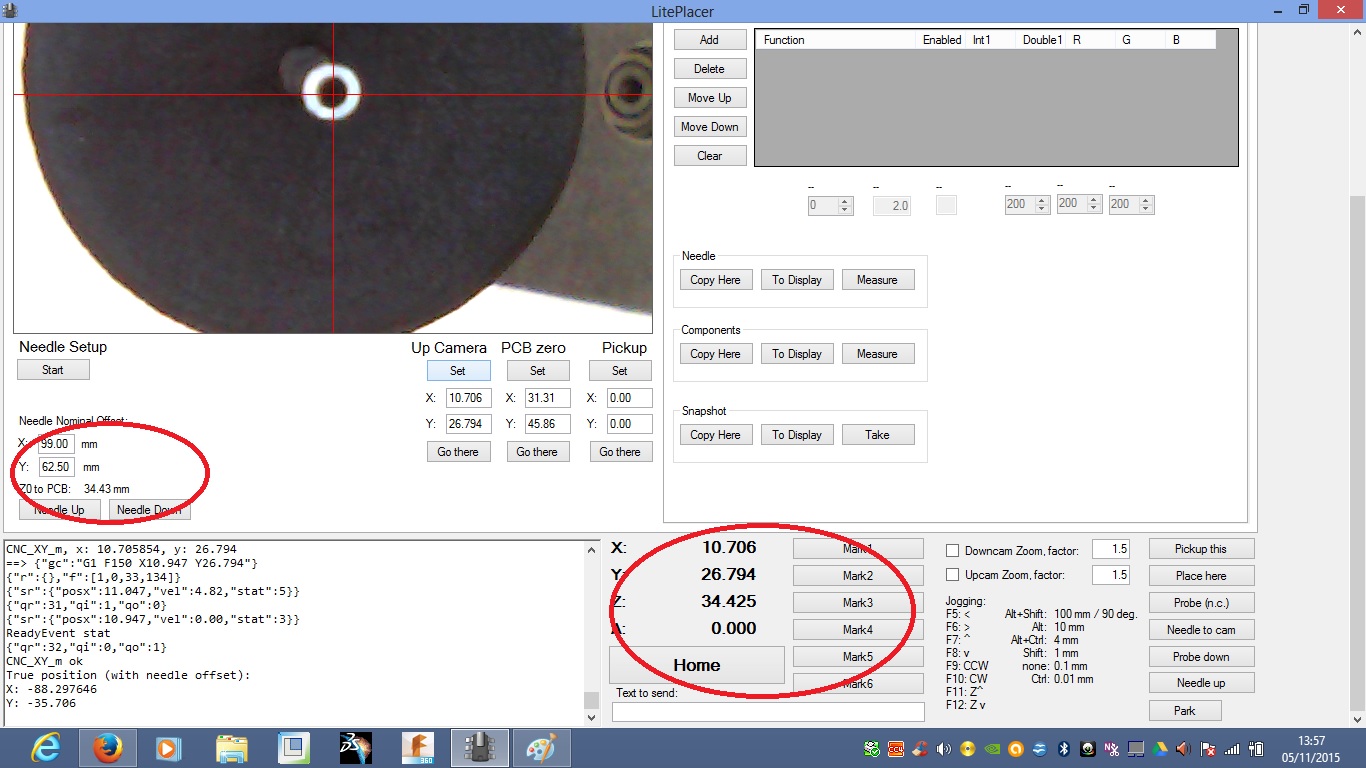The width and height of the screenshot is (1366, 768).
Task: Click the Mark2 button
Action: (858, 576)
